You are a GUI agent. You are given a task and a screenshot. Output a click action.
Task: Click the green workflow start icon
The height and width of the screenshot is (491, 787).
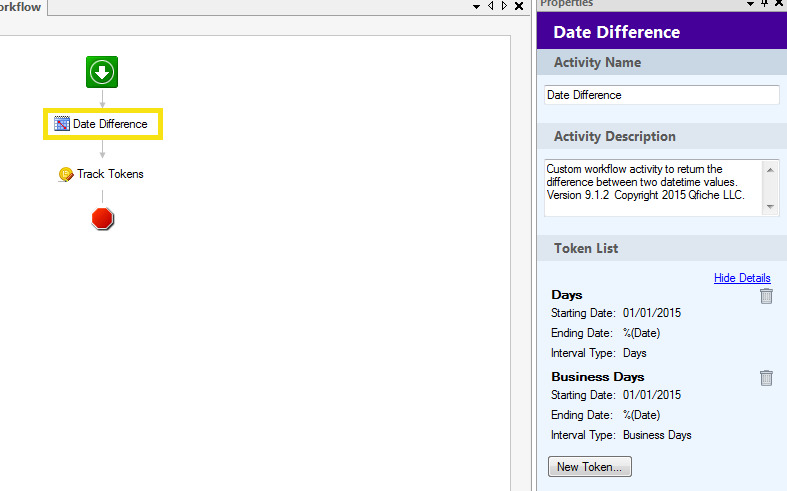(102, 72)
